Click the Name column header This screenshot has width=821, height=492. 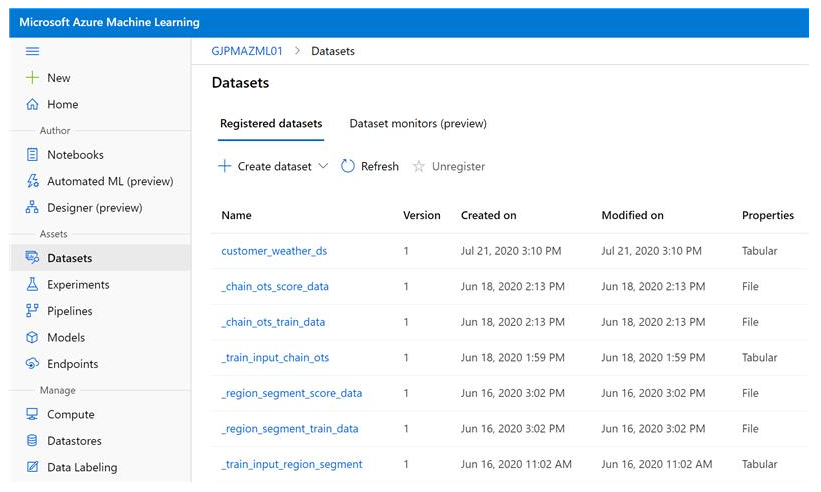tap(236, 215)
